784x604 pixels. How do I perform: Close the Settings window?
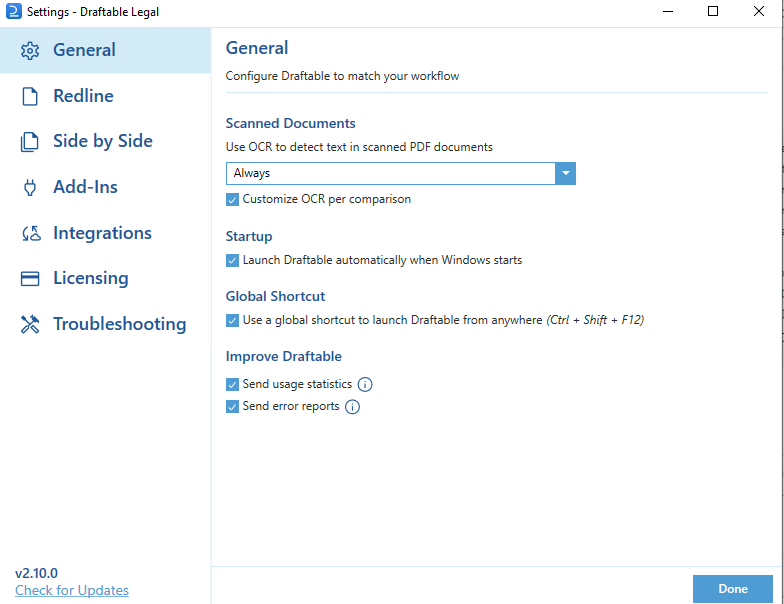pyautogui.click(x=758, y=11)
